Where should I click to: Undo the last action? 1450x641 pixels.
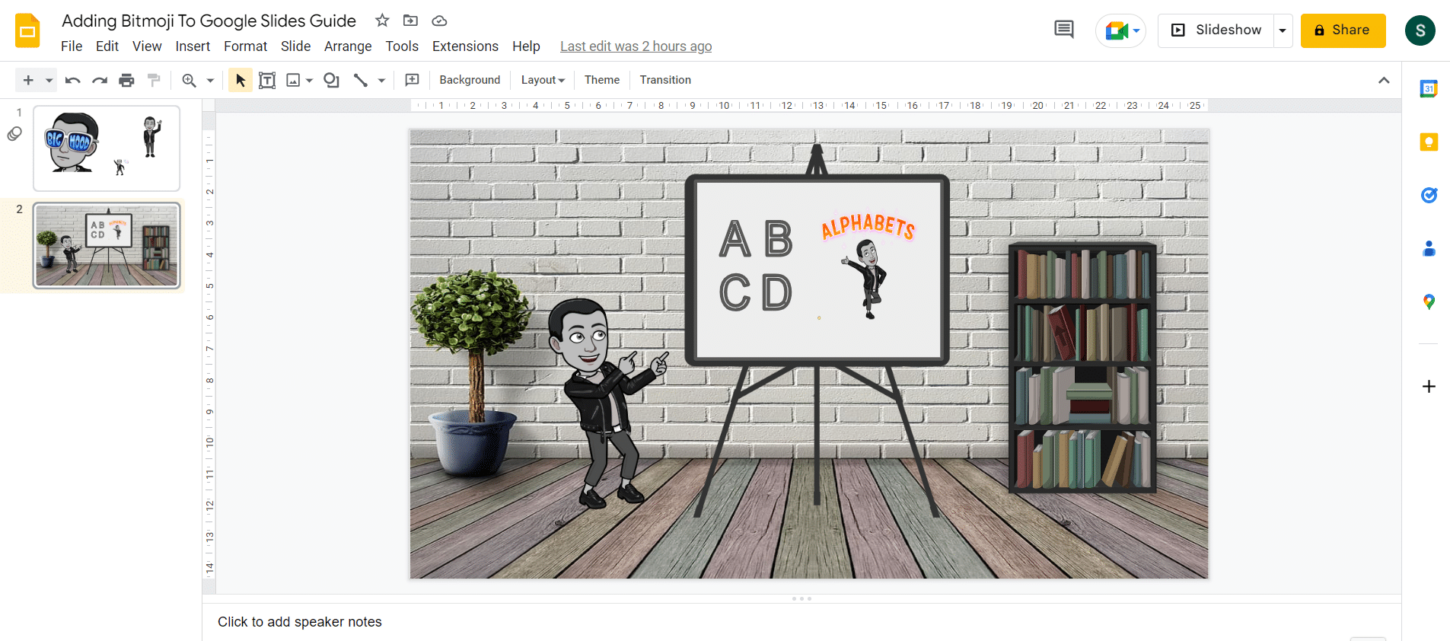pyautogui.click(x=72, y=80)
